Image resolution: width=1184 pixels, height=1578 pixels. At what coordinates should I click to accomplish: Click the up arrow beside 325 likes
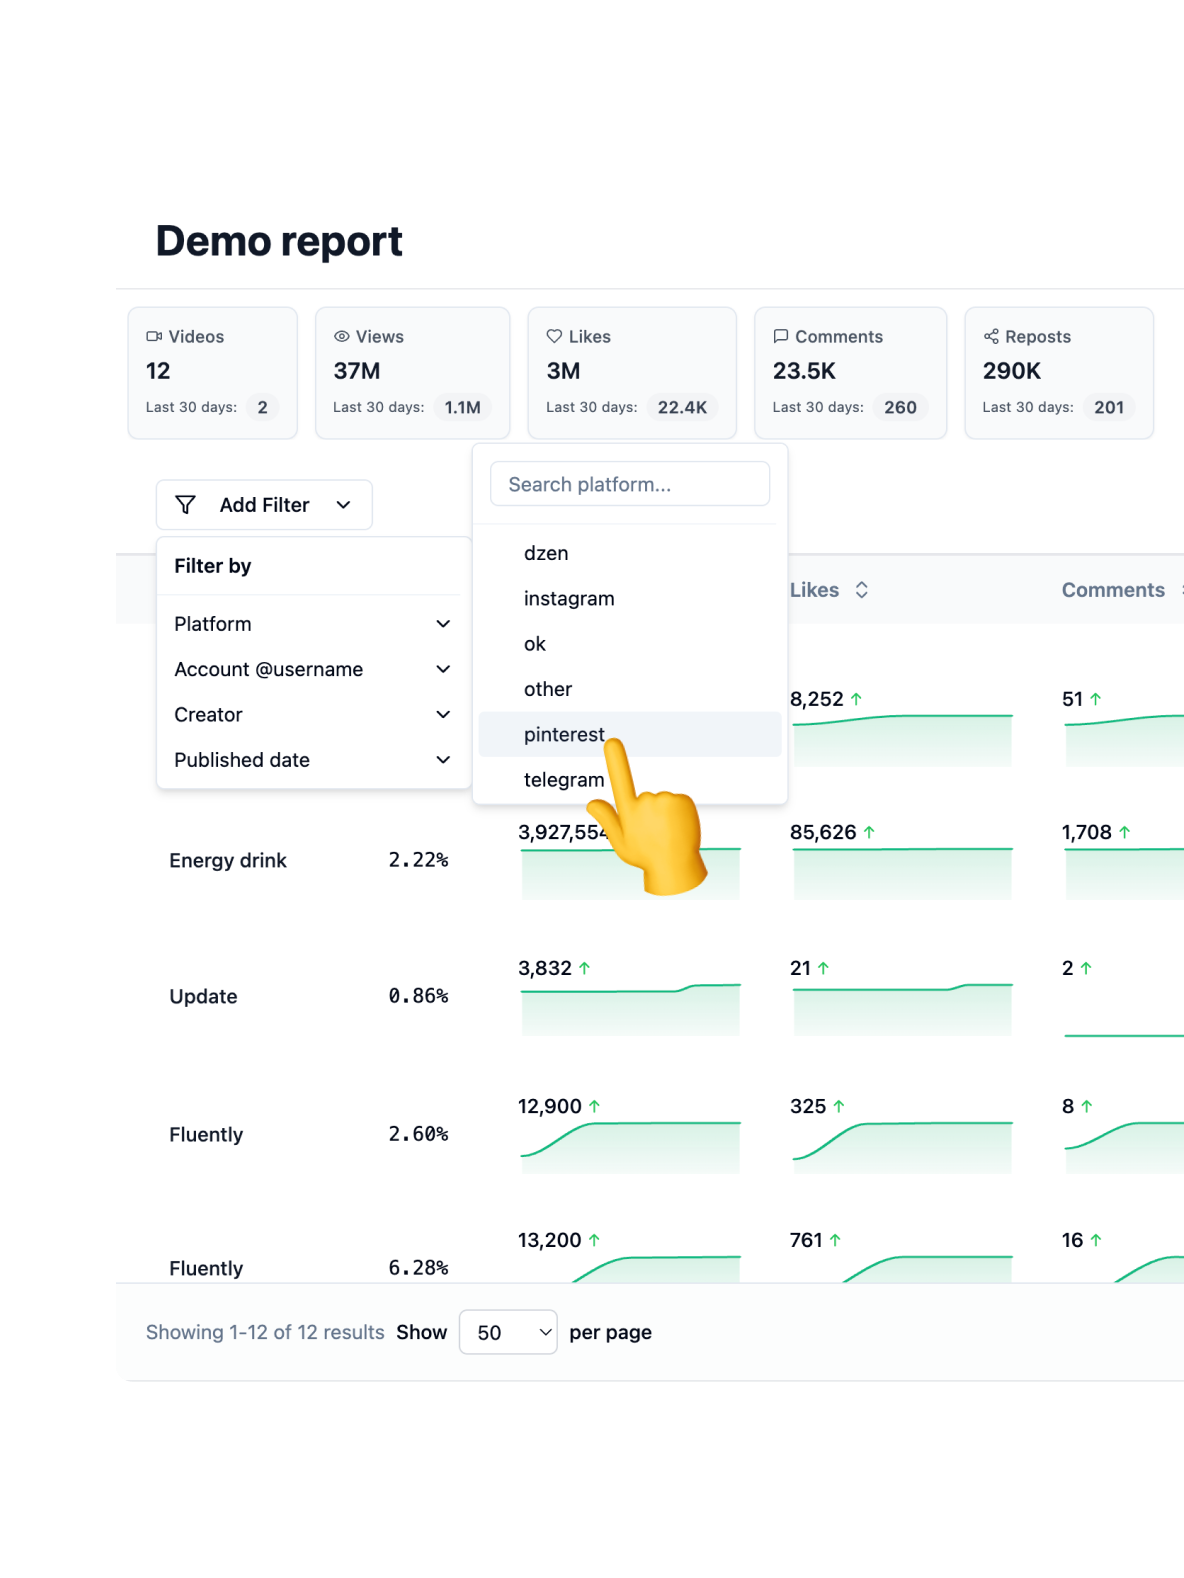(x=839, y=1106)
